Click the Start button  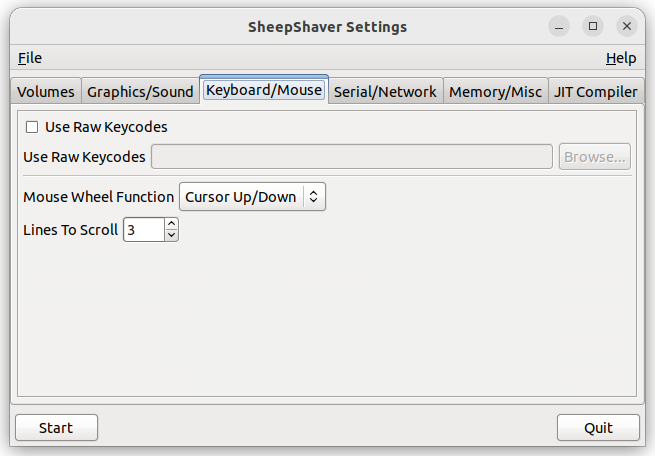(56, 428)
